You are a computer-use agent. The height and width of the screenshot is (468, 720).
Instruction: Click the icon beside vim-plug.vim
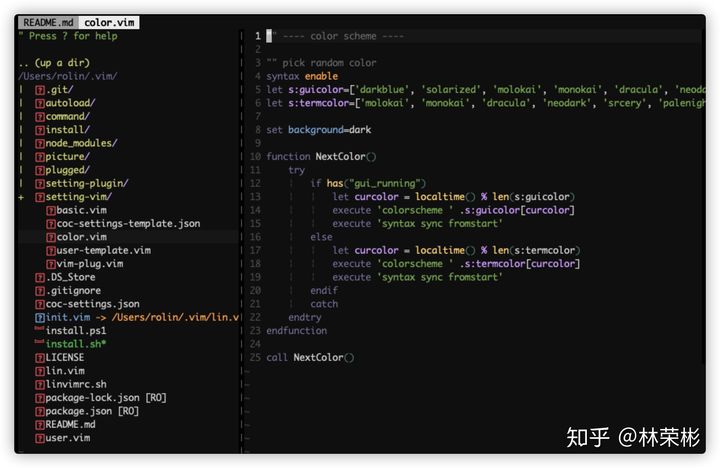[51, 264]
